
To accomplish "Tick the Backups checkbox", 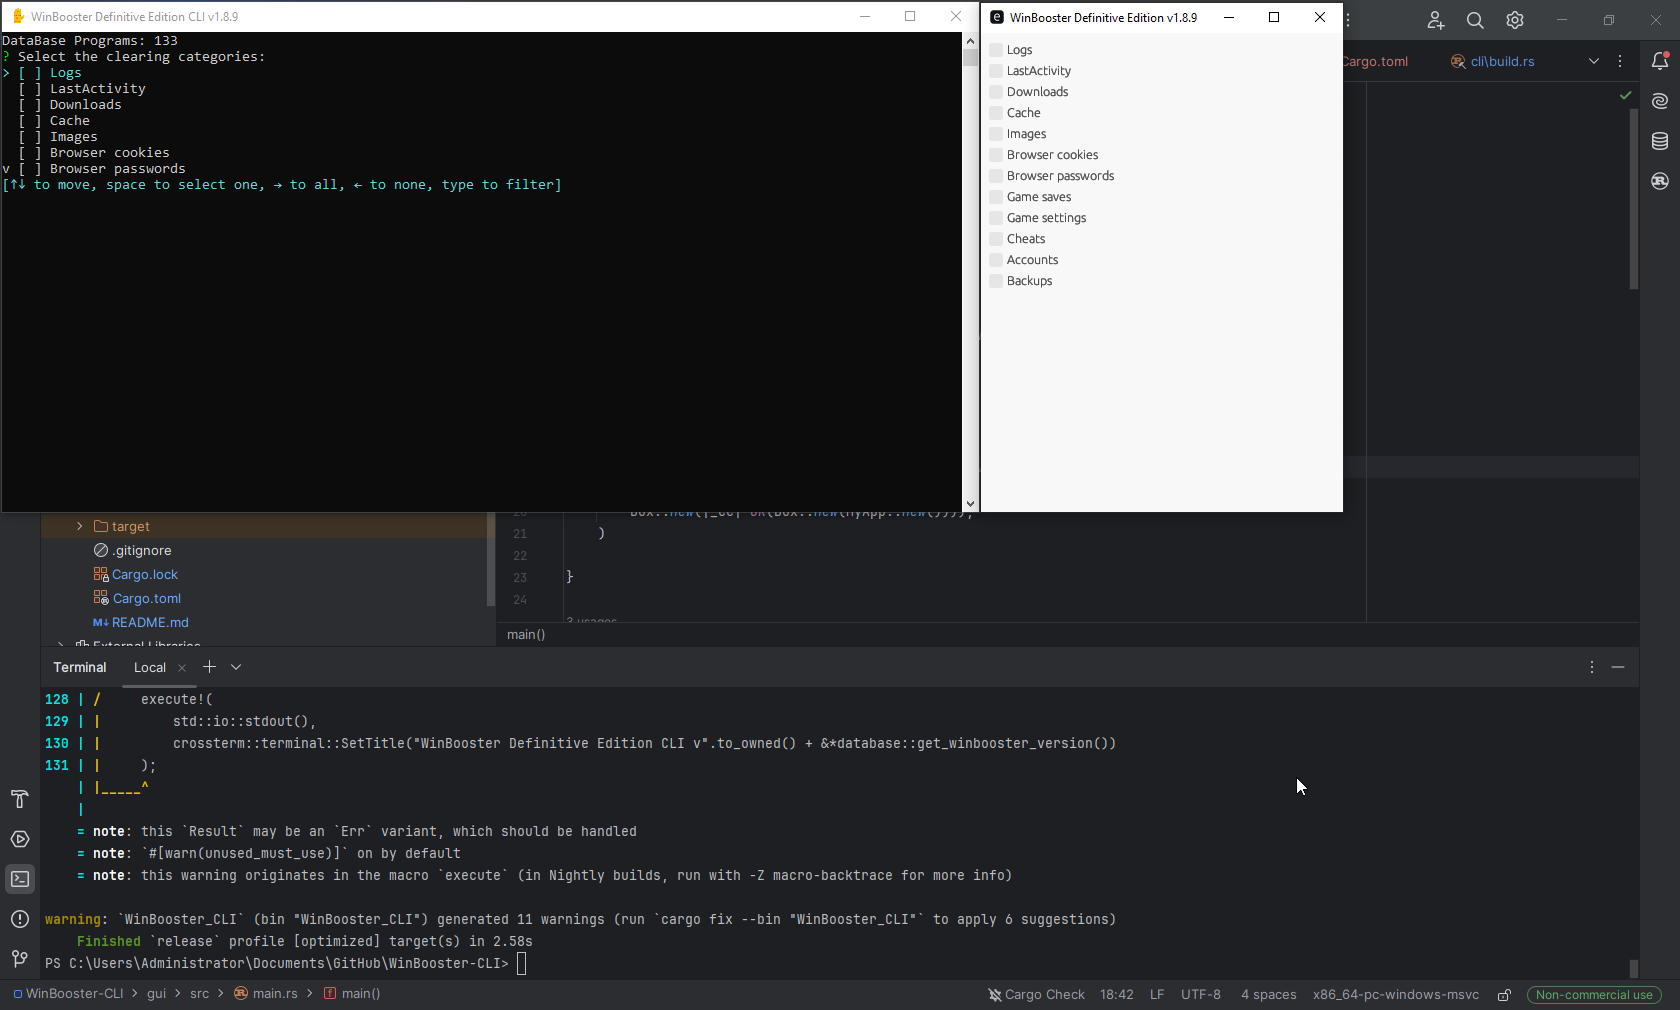I will pos(996,281).
